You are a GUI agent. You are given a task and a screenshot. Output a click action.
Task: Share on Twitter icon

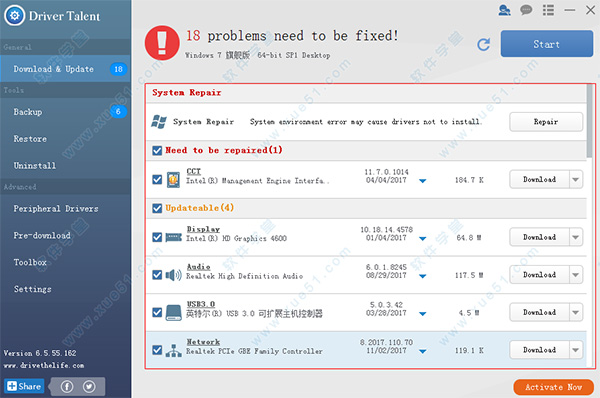click(x=89, y=387)
